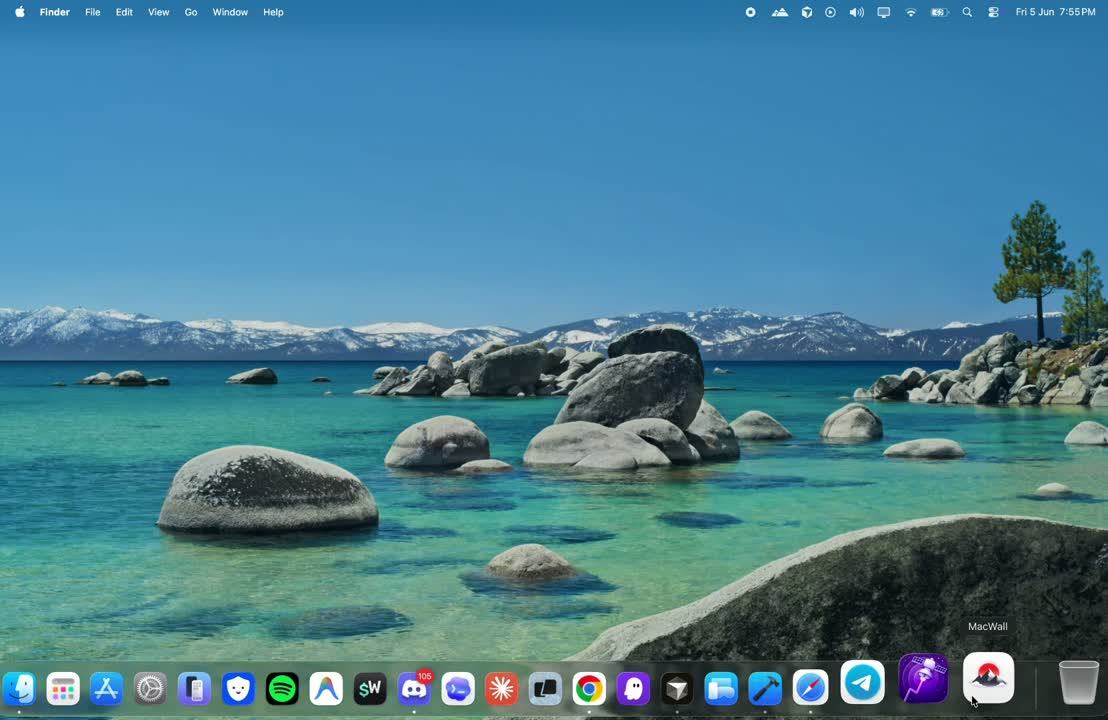This screenshot has width=1108, height=720.
Task: Open the Apple menu
Action: tap(20, 12)
